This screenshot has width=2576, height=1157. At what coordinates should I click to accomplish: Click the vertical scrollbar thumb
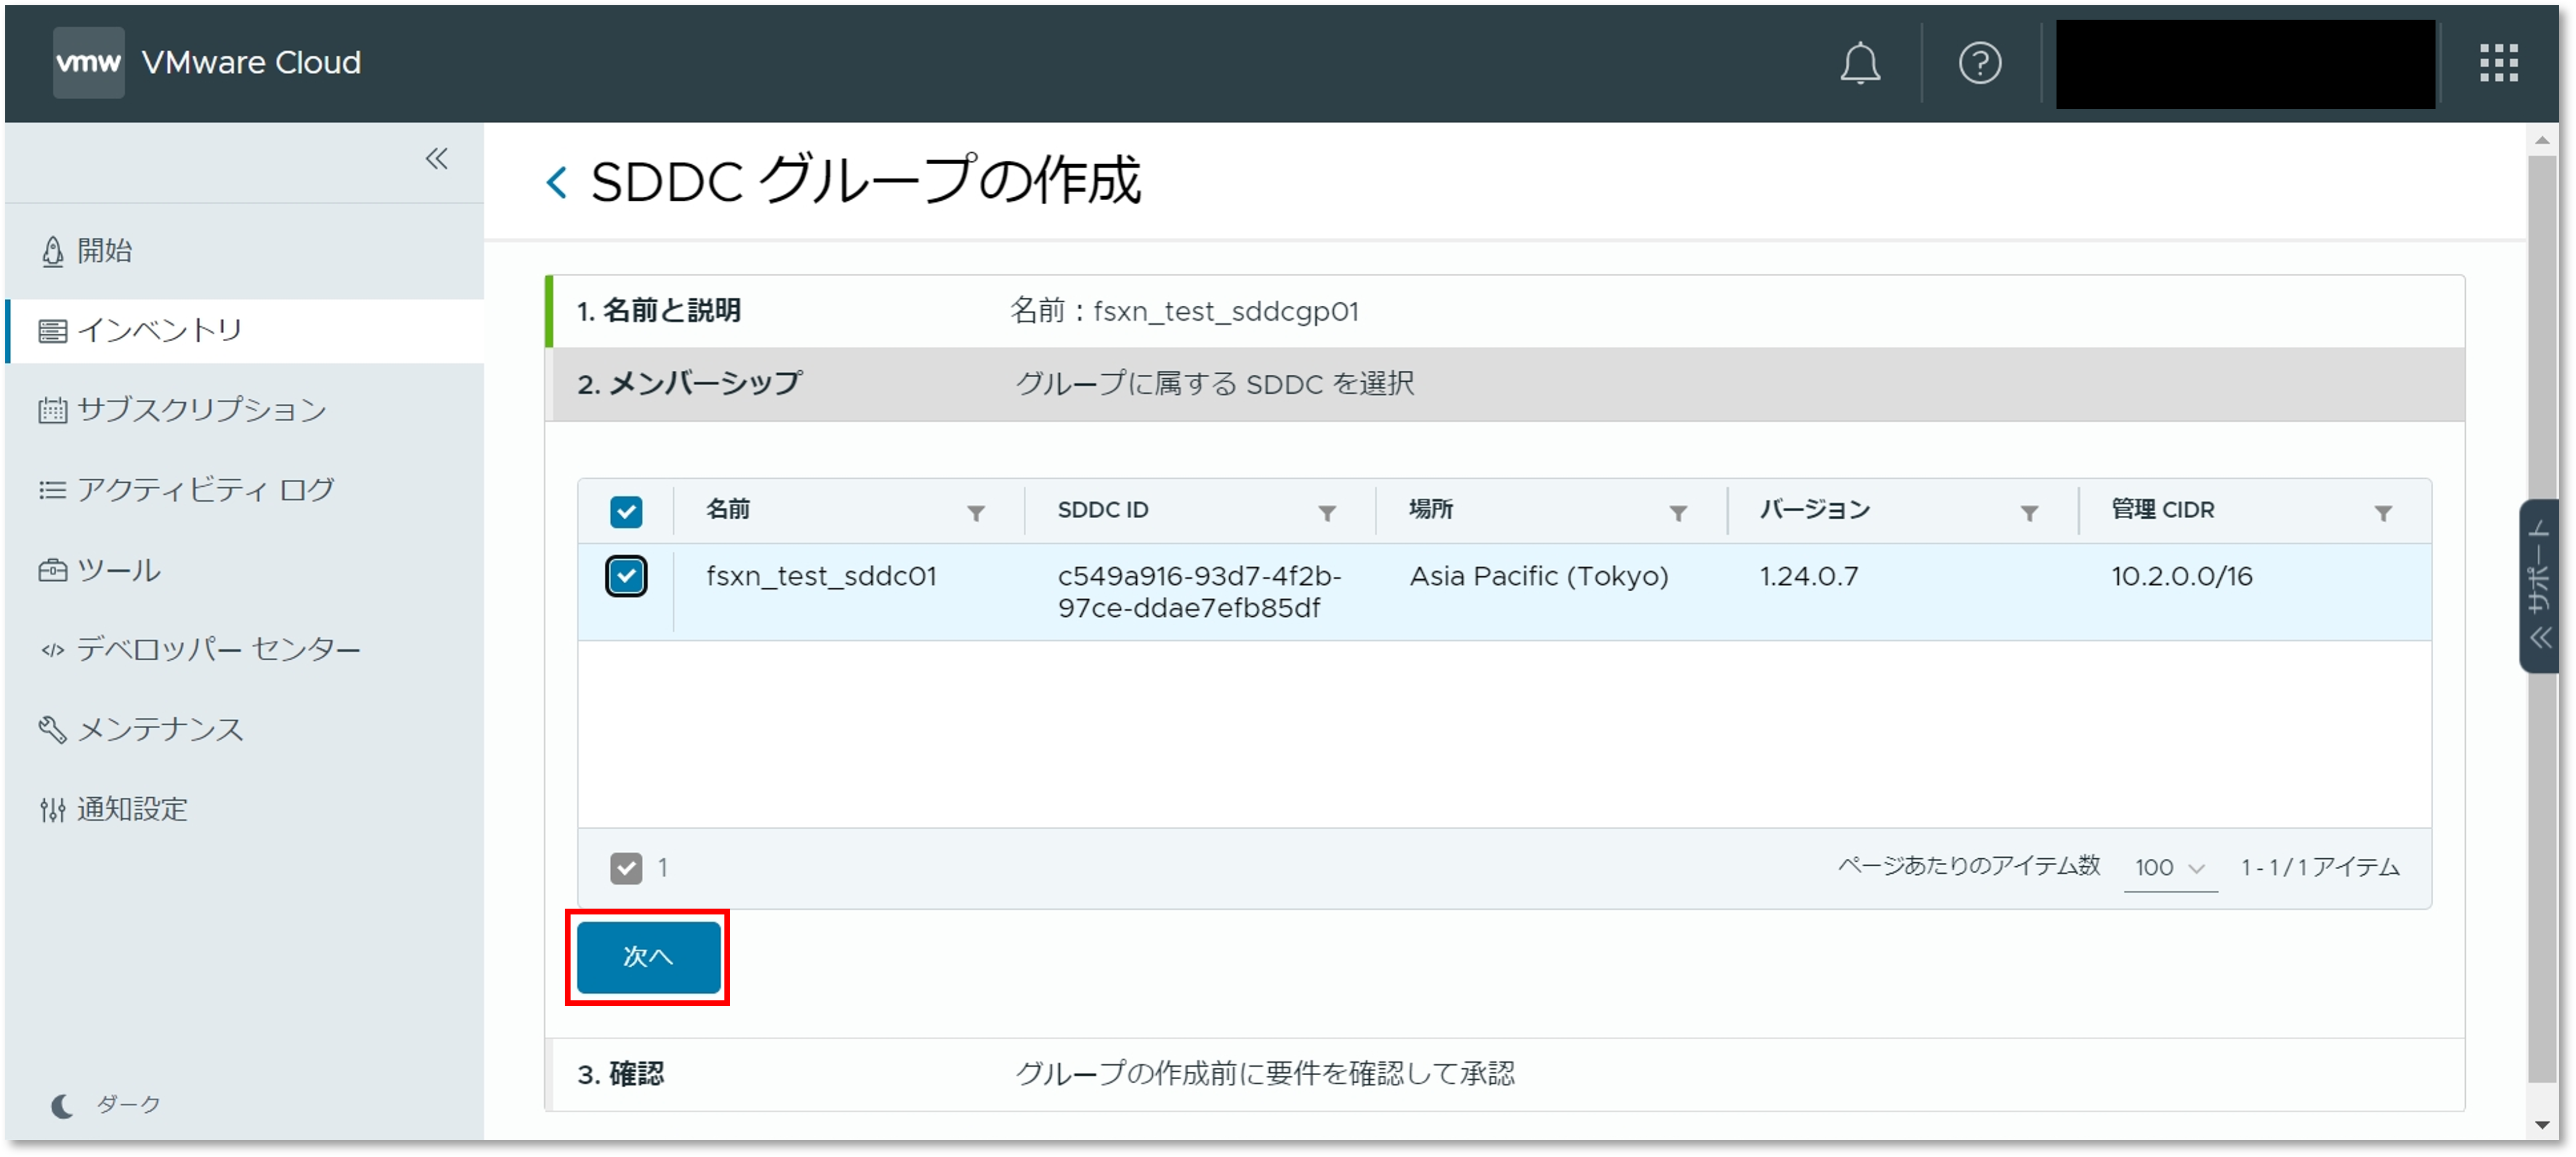[x=2541, y=618]
